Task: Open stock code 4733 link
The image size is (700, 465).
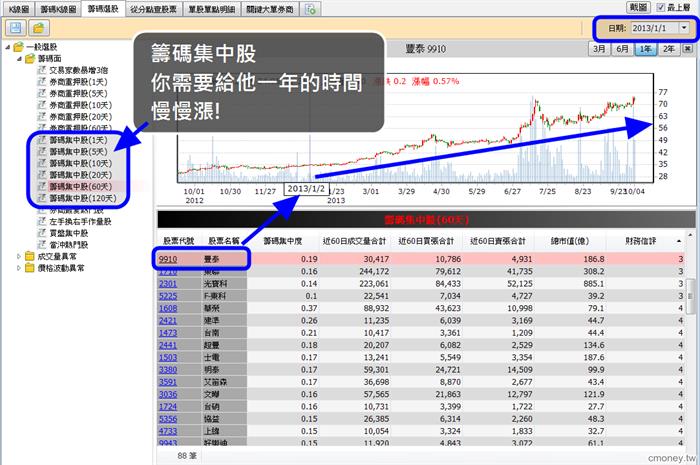Action: [x=168, y=431]
